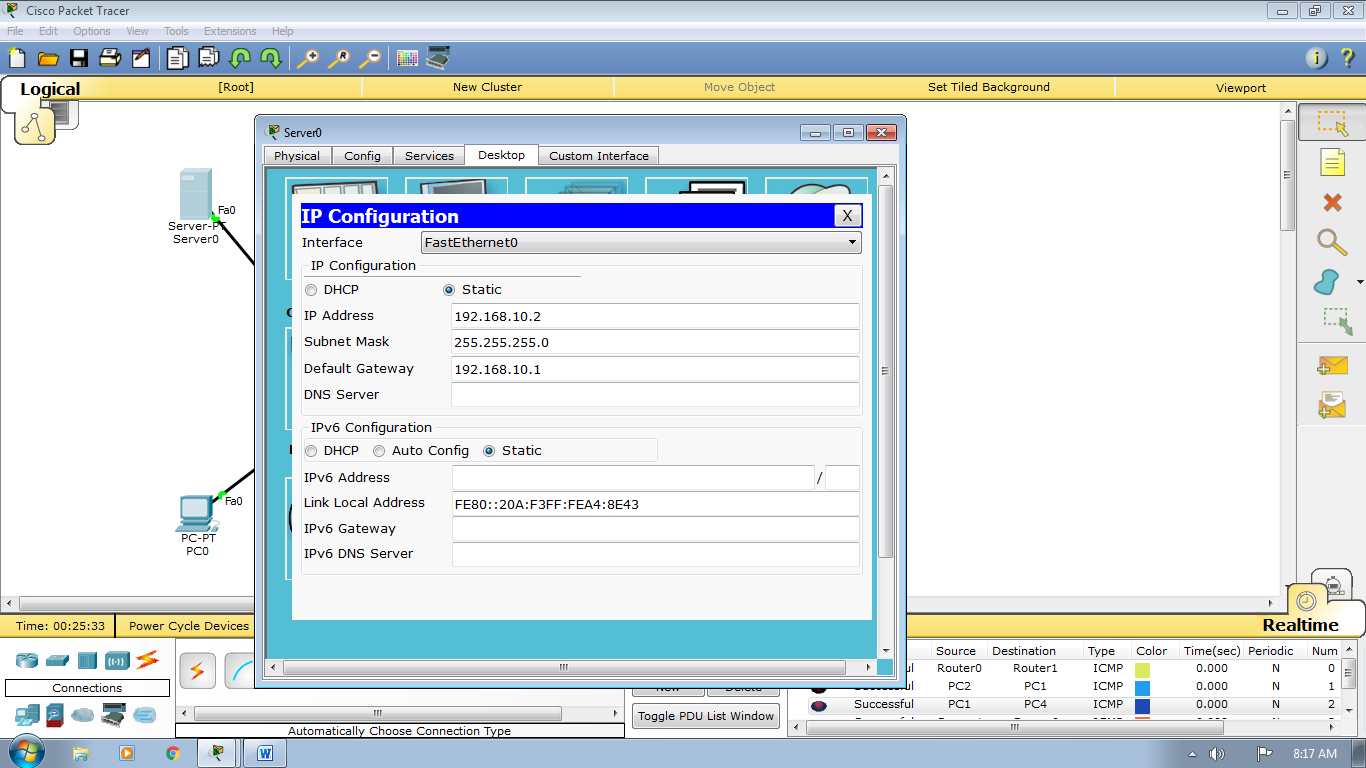Pick the Place Note tool
Image resolution: width=1366 pixels, height=768 pixels.
point(1332,162)
